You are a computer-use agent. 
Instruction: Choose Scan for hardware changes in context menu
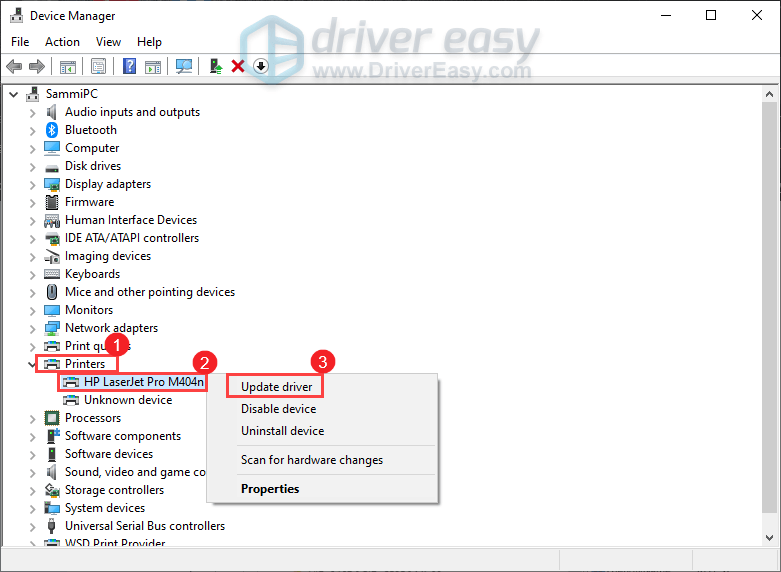[x=312, y=459]
